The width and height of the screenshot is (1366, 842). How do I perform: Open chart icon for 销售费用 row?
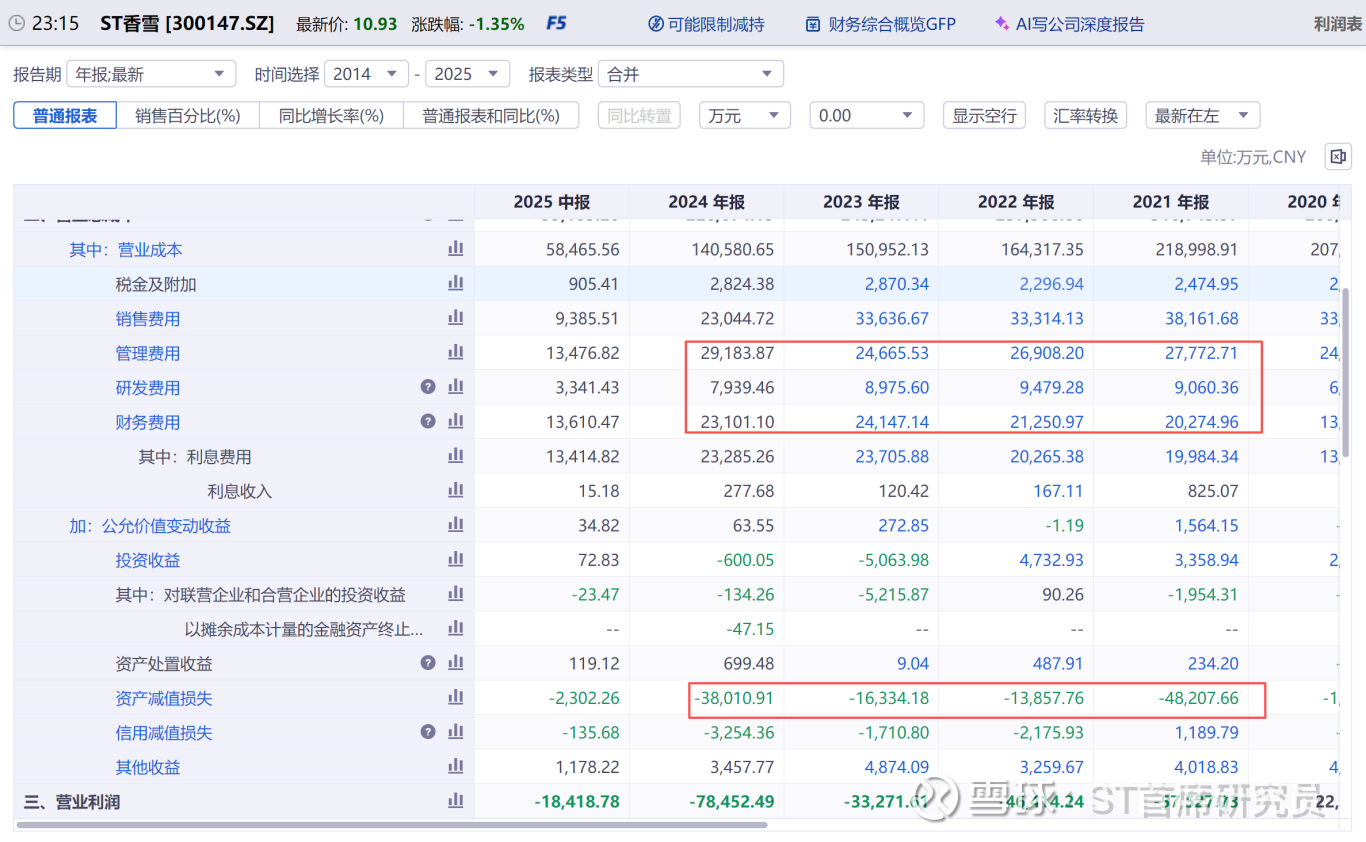[456, 318]
